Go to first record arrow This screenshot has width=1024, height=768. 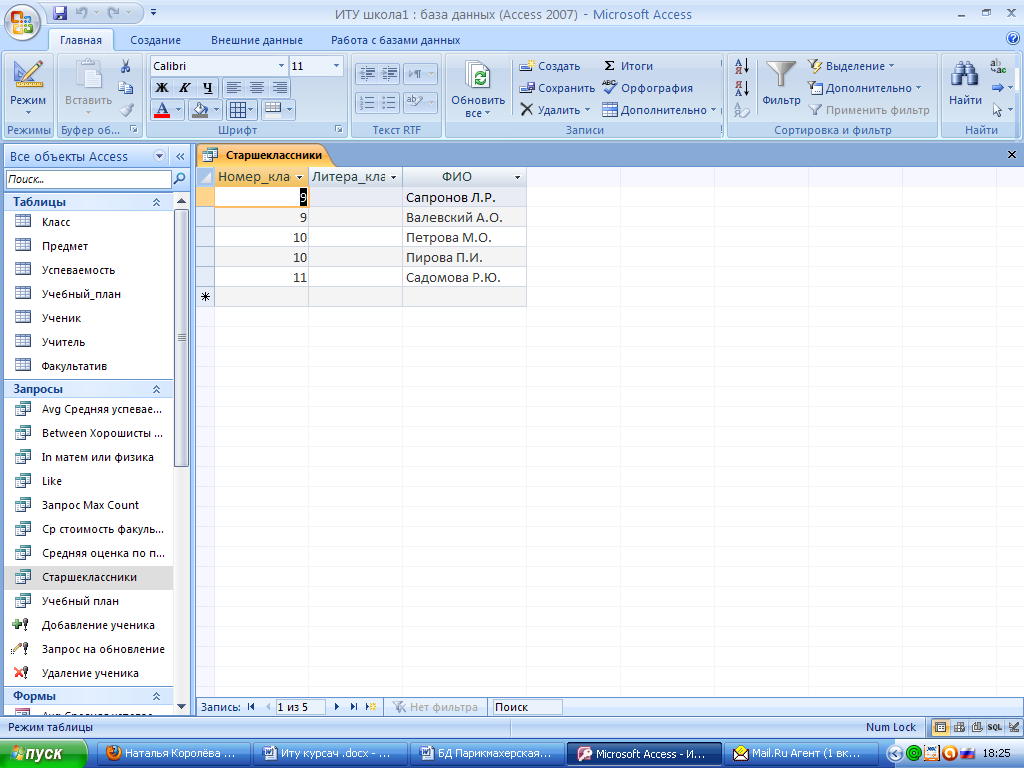click(251, 707)
